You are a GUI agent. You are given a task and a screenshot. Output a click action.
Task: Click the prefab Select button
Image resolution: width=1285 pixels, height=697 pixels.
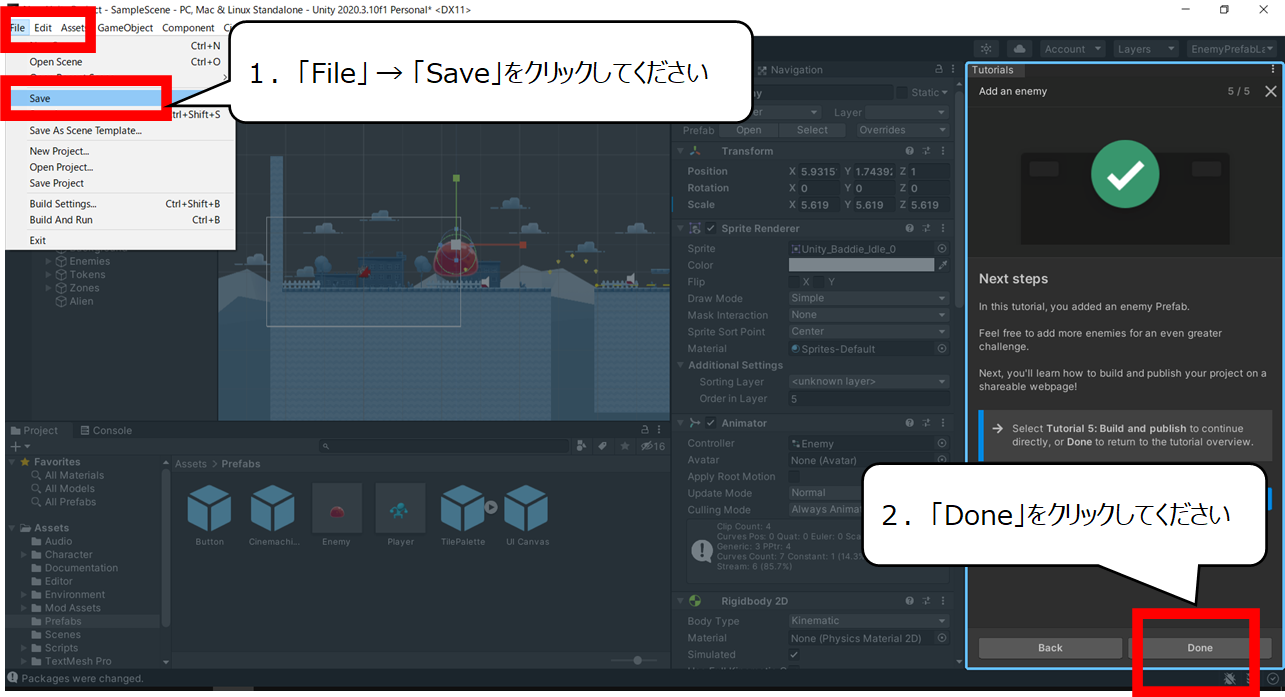812,130
